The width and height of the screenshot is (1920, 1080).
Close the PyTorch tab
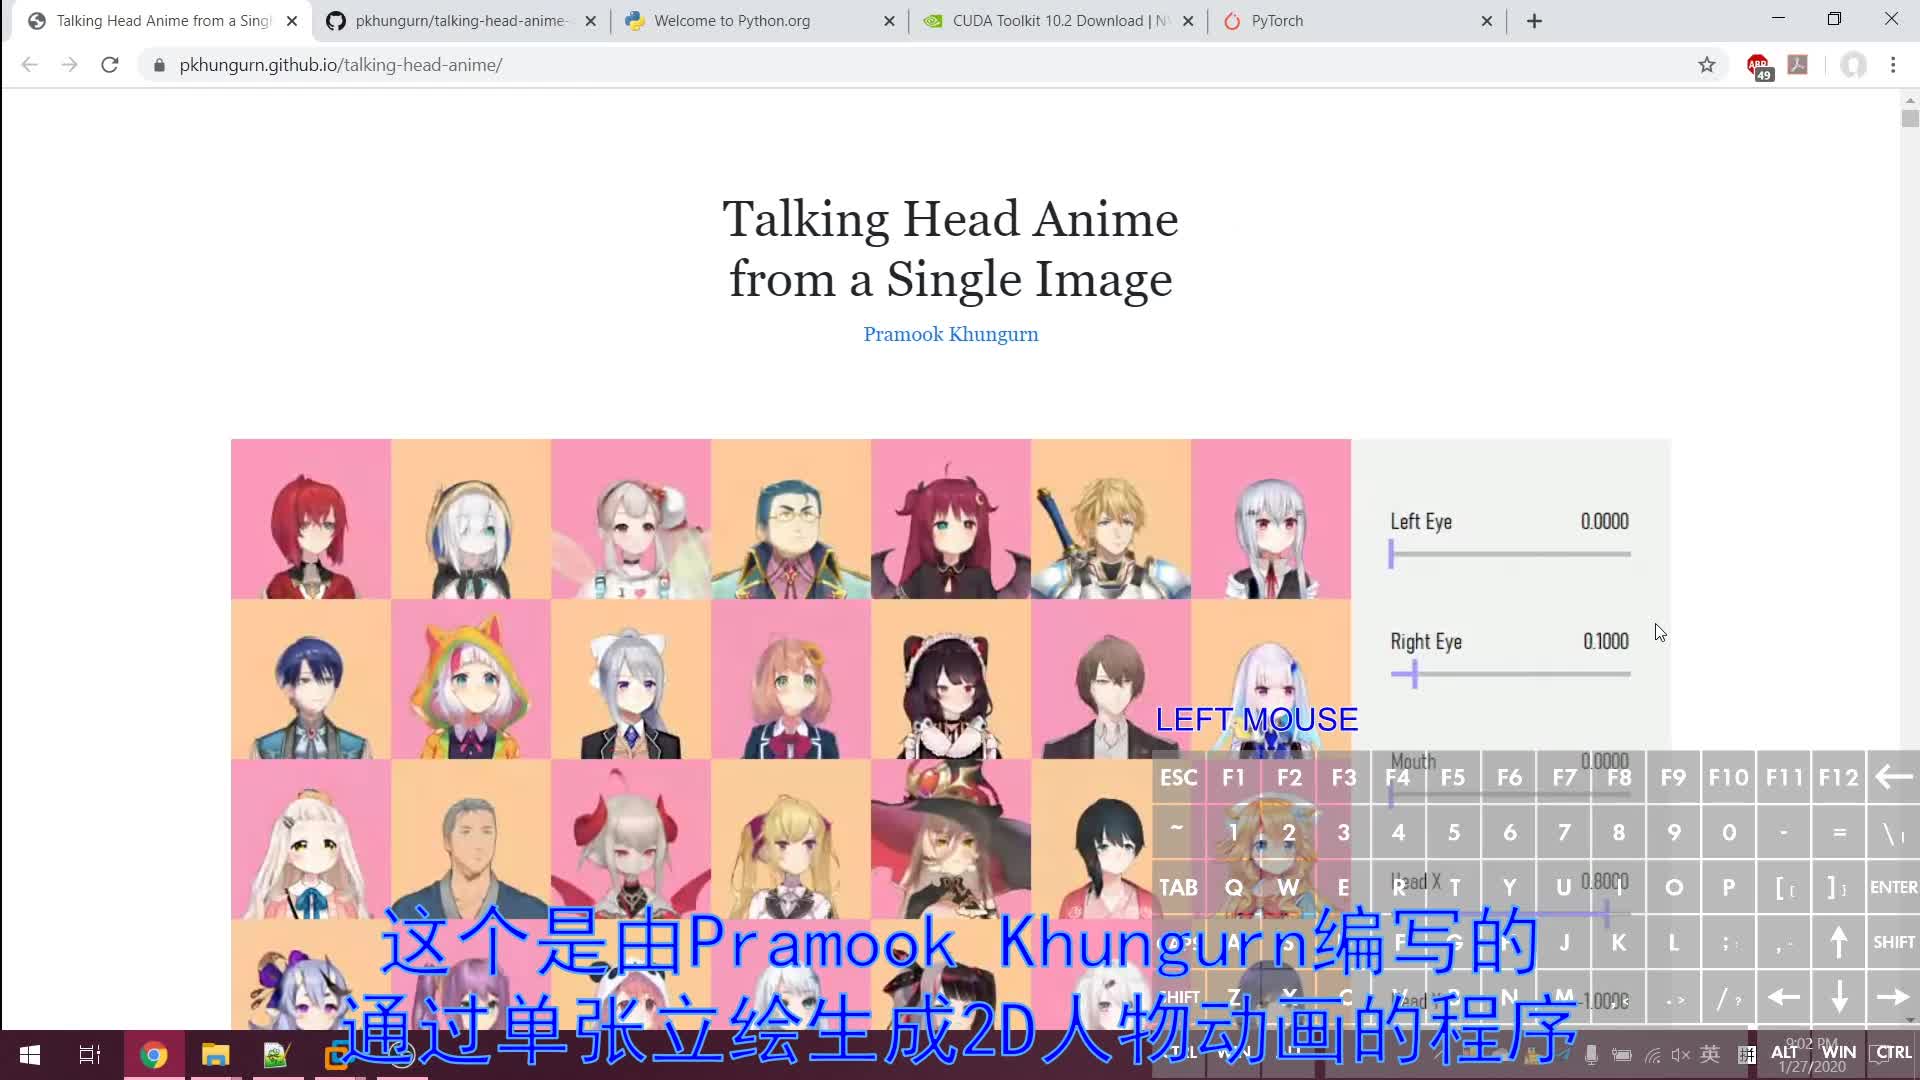(x=1486, y=21)
